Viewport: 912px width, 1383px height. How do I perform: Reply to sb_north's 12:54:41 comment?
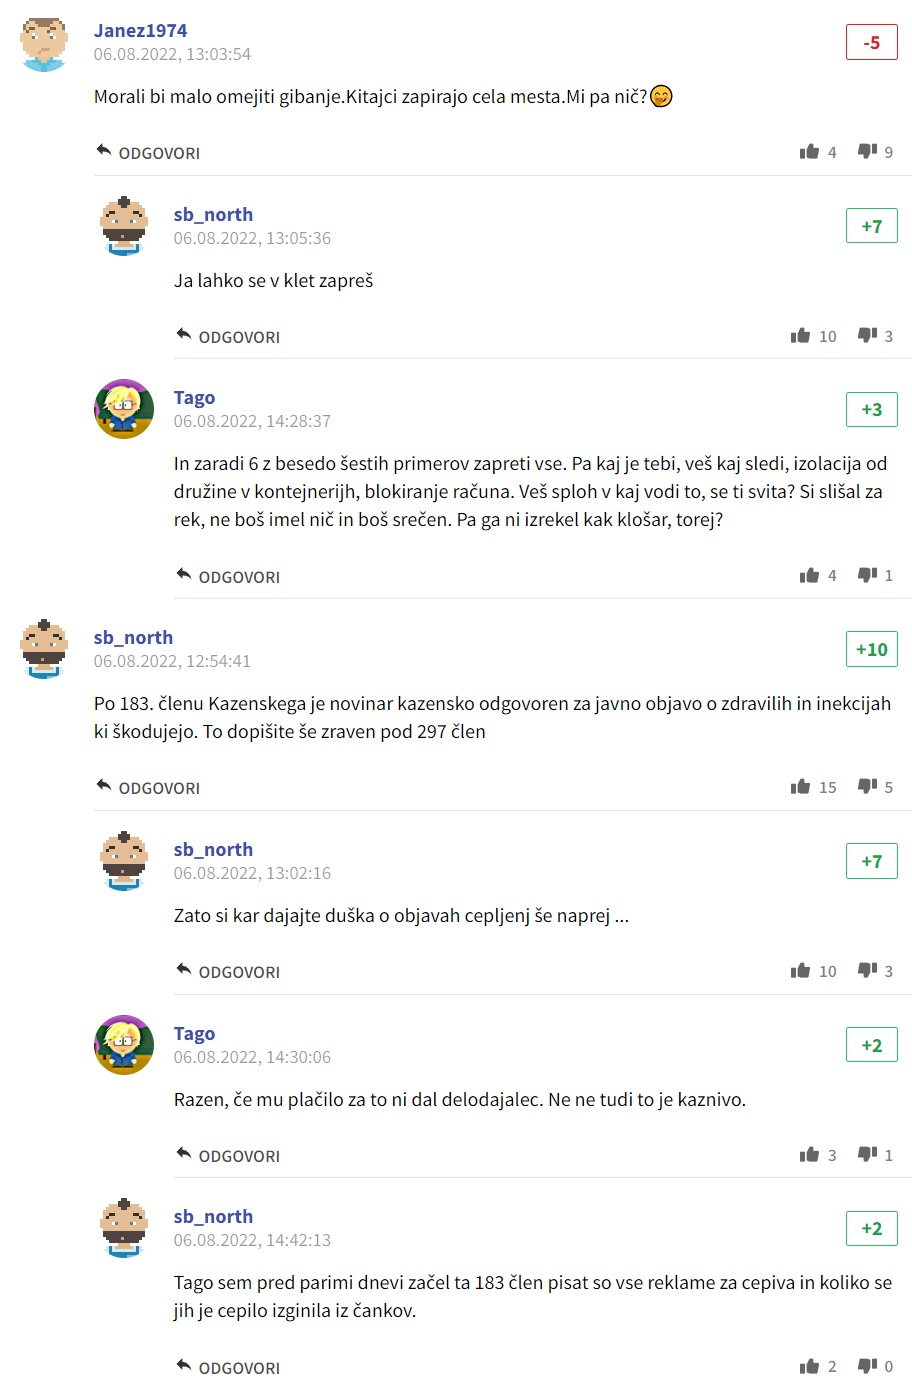click(148, 787)
